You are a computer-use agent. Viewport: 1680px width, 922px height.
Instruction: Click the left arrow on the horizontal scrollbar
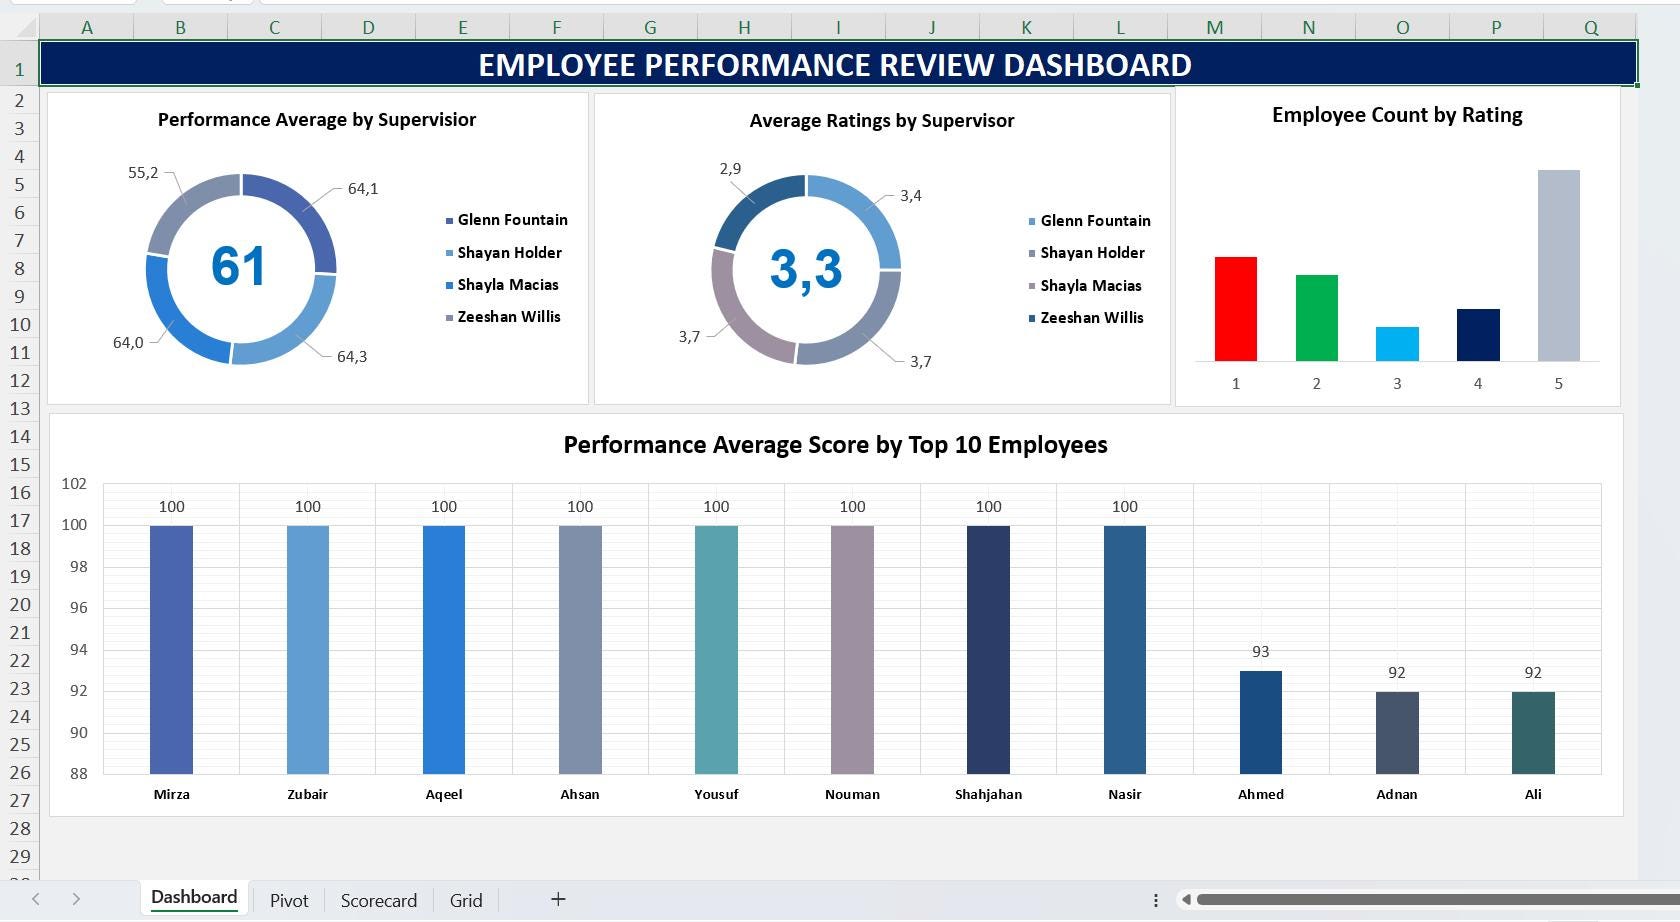pyautogui.click(x=1185, y=900)
